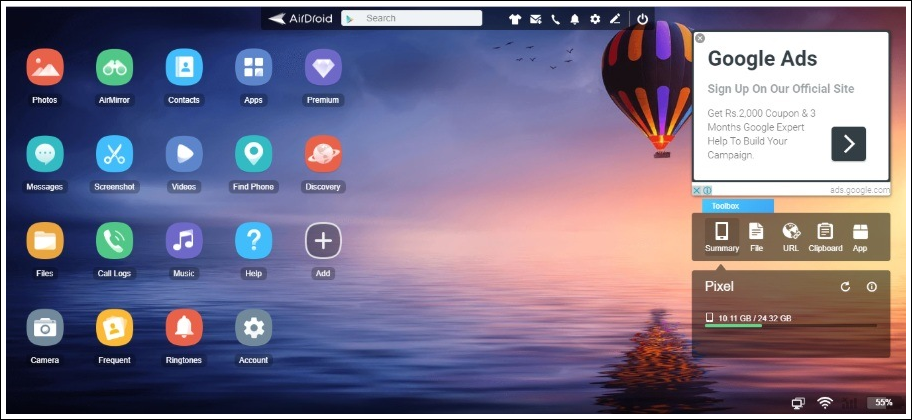Click the Pixel storage usage bar
Screen dimensions: 912x420
click(791, 326)
